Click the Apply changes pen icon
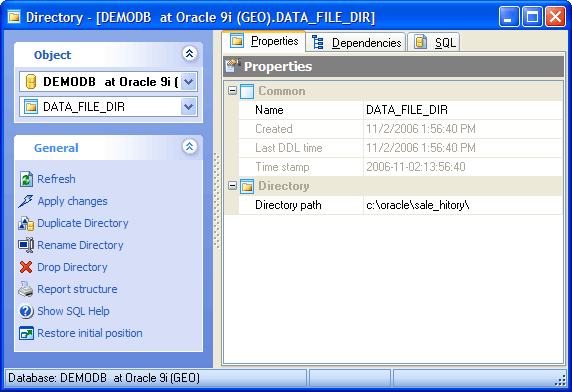This screenshot has height=392, width=572. tap(26, 201)
